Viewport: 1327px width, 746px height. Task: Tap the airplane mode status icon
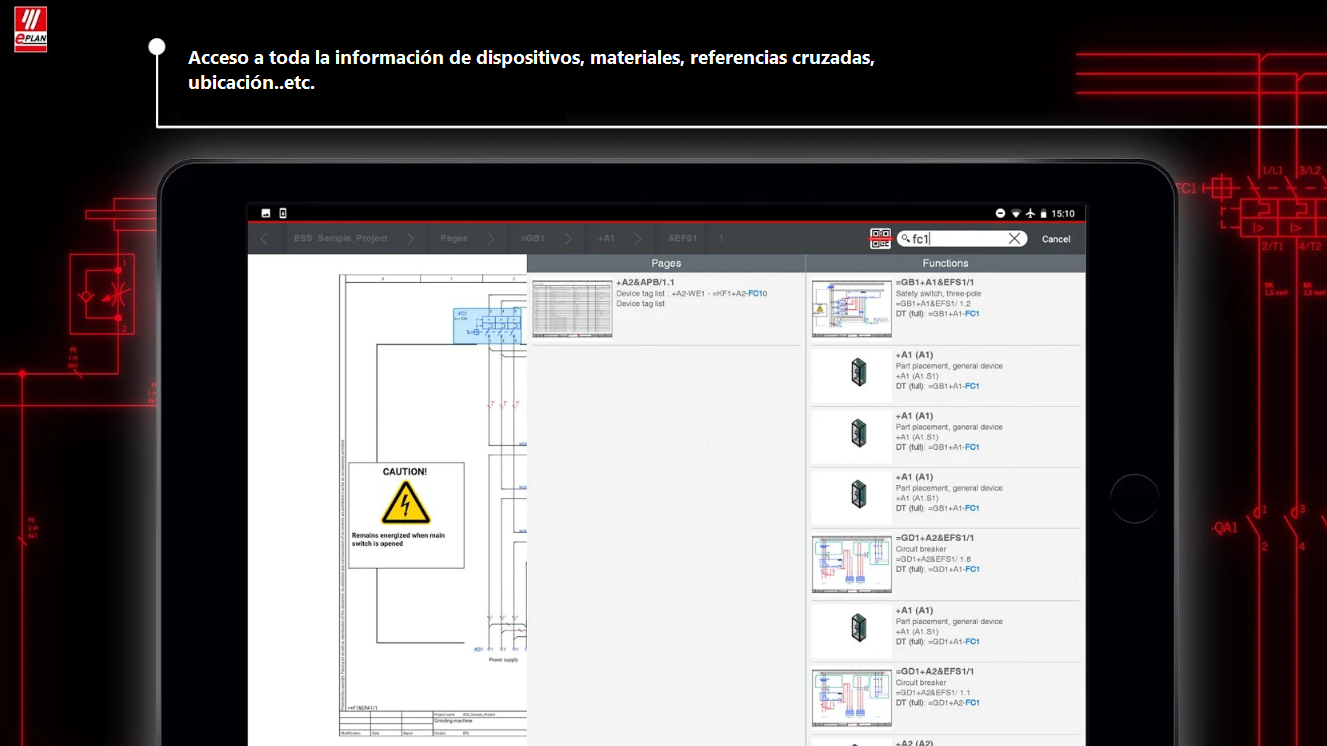pyautogui.click(x=1030, y=213)
